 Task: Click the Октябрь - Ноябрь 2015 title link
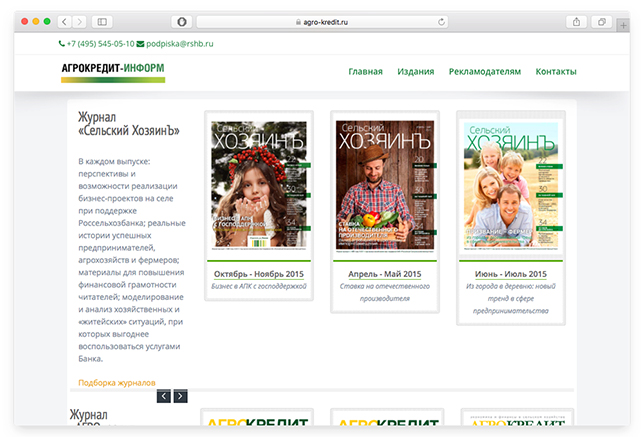click(259, 274)
